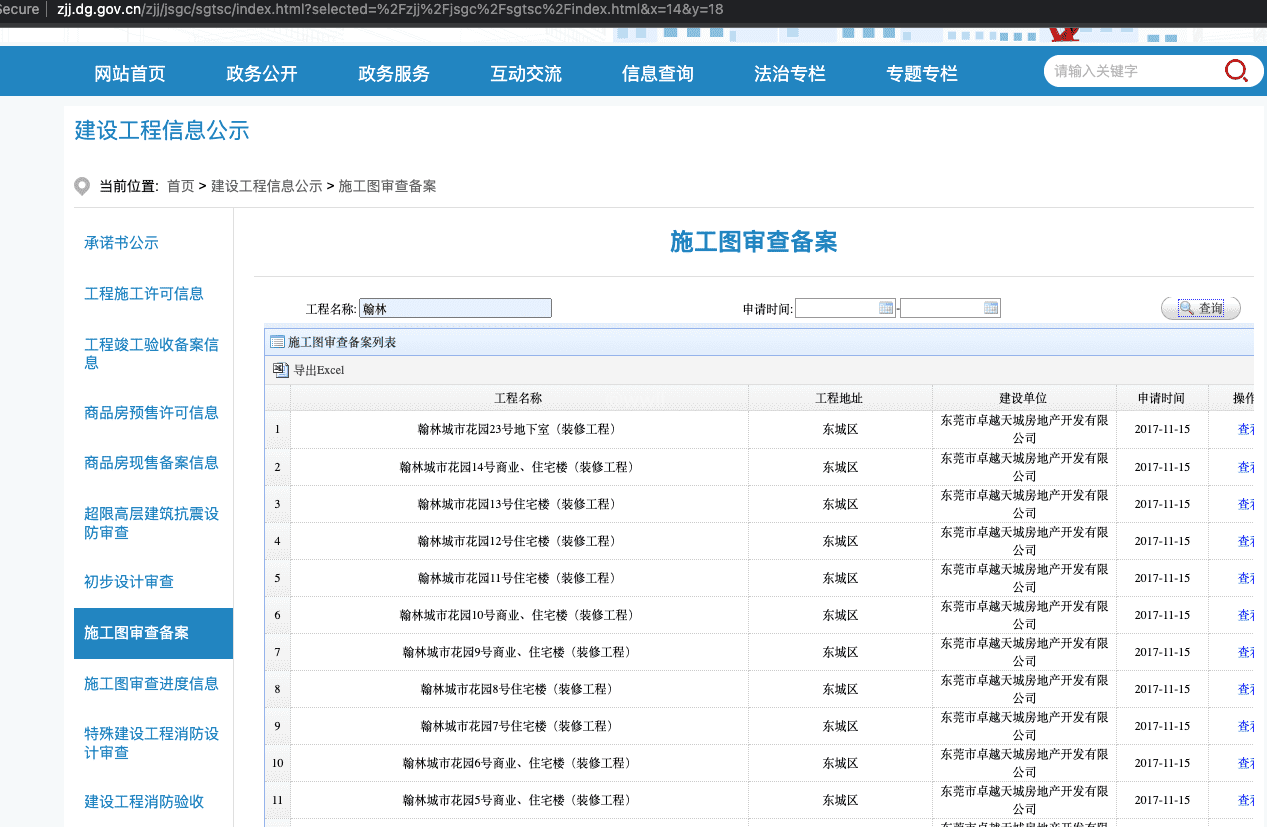Click the view link in row 7
Screen dimensions: 1267x827
pyautogui.click(x=1247, y=652)
